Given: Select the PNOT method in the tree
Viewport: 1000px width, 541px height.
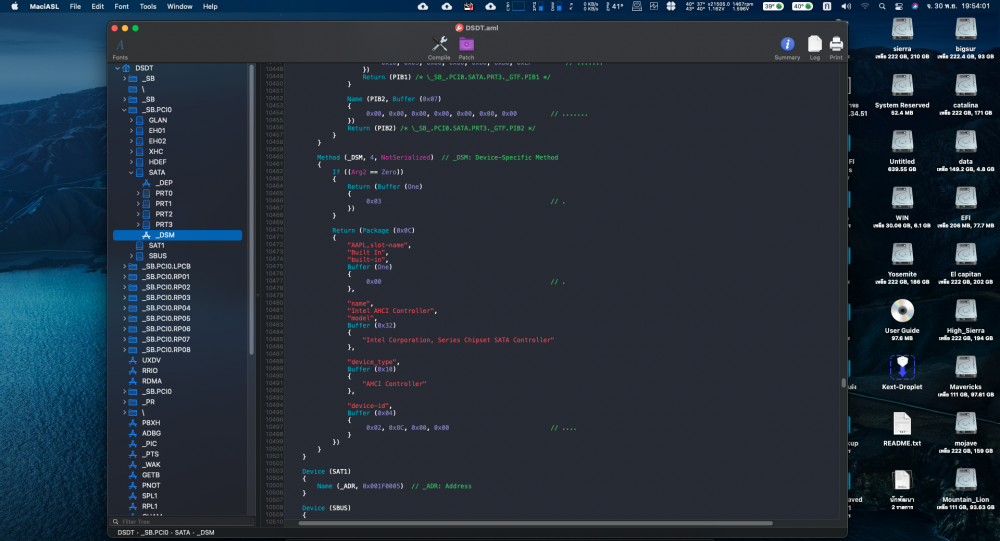Looking at the screenshot, I should (151, 485).
